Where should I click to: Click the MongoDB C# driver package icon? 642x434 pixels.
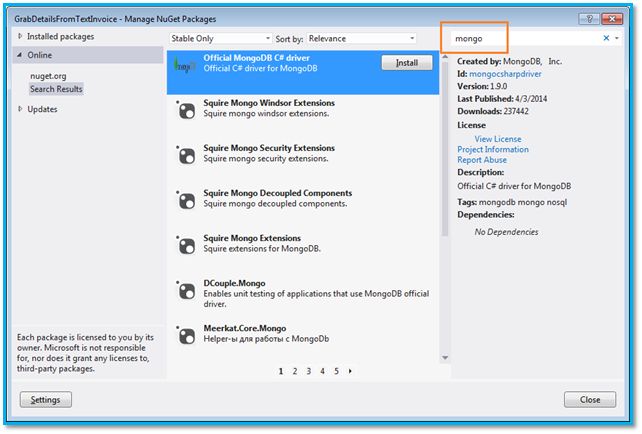click(x=184, y=65)
